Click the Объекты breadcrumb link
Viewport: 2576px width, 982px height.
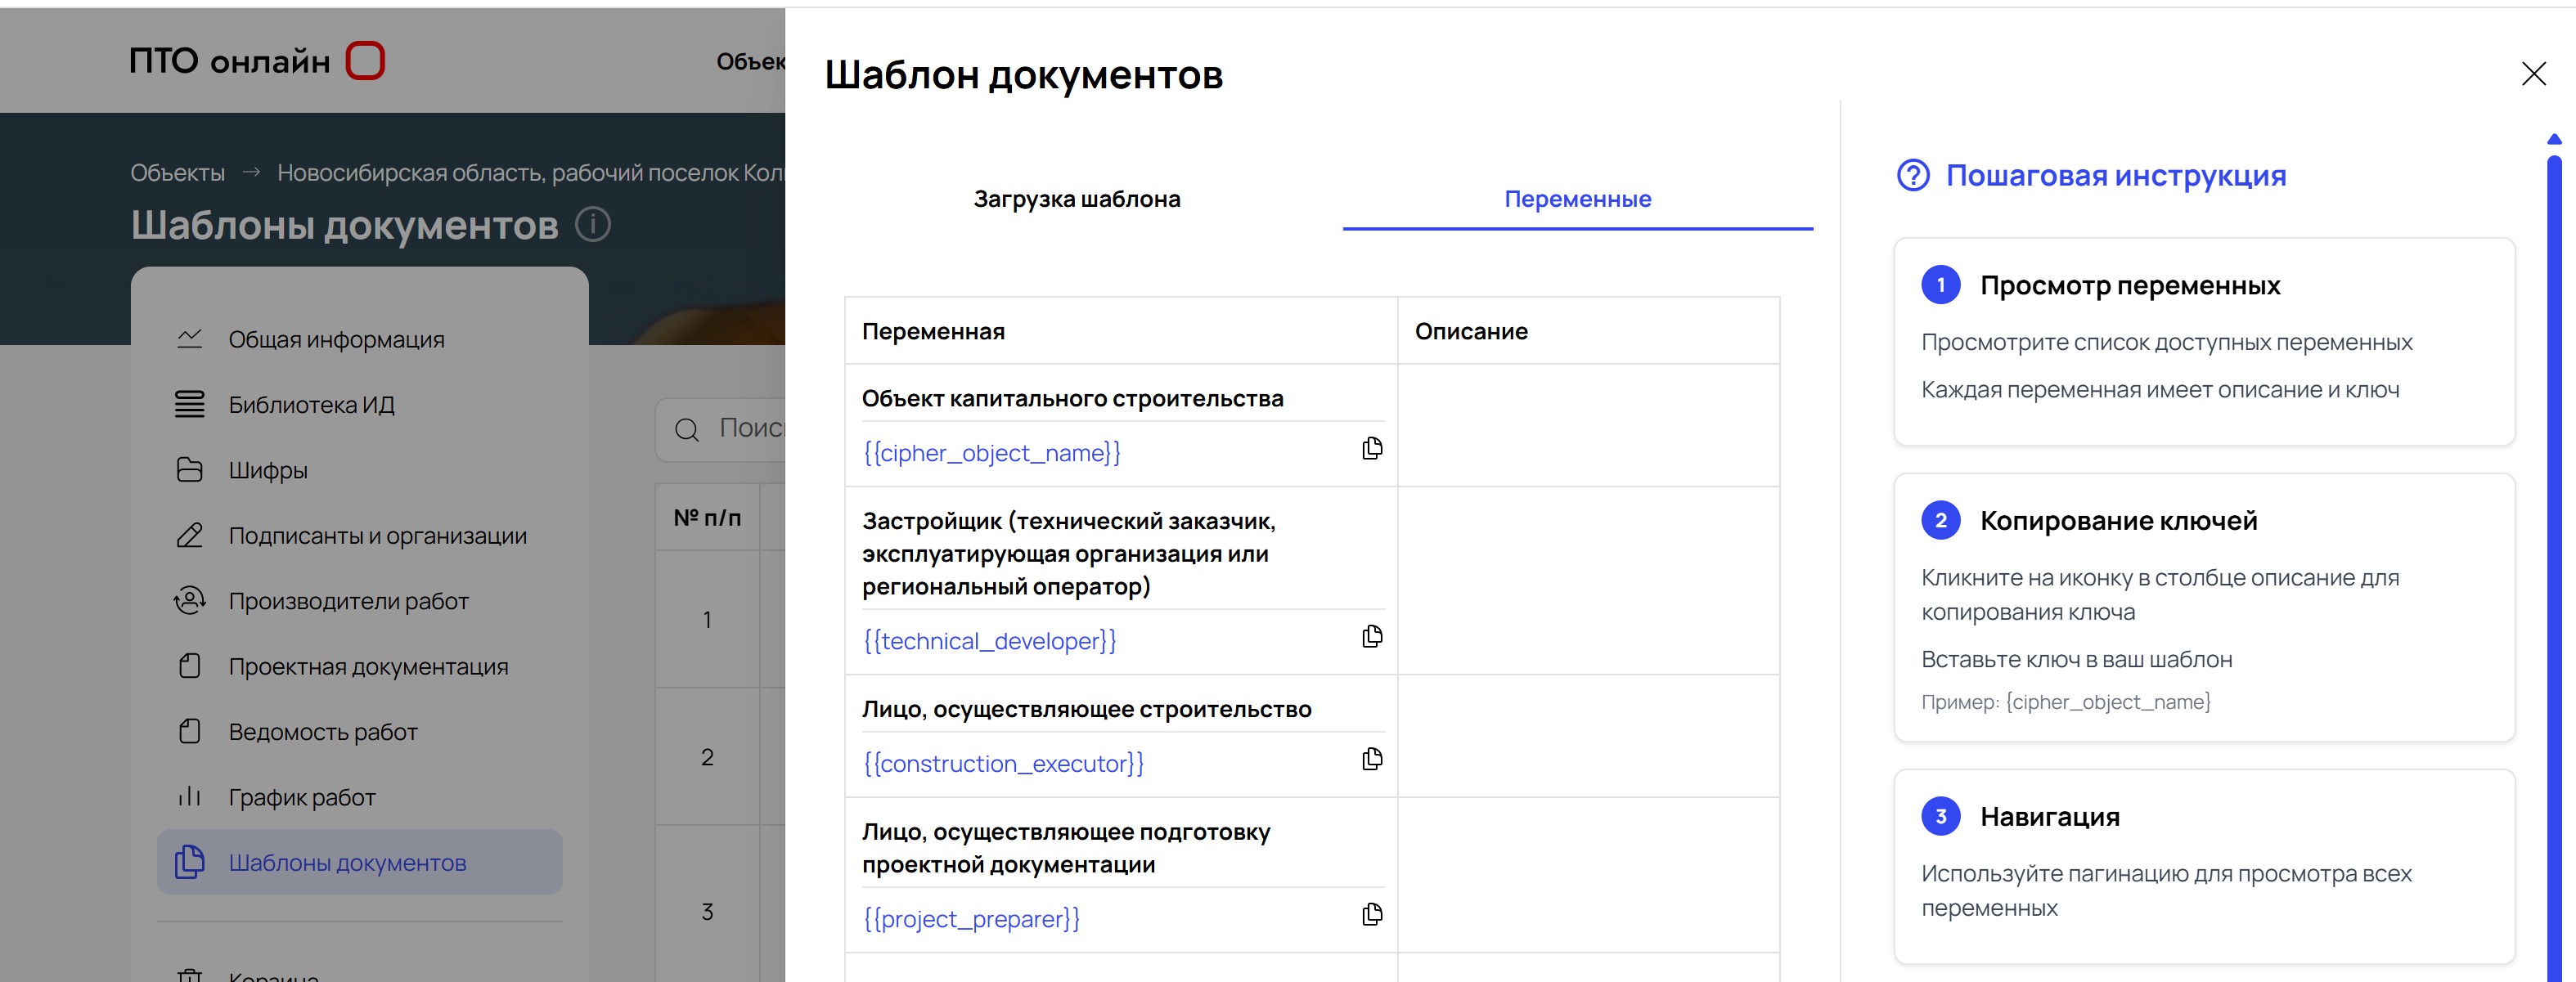coord(177,173)
